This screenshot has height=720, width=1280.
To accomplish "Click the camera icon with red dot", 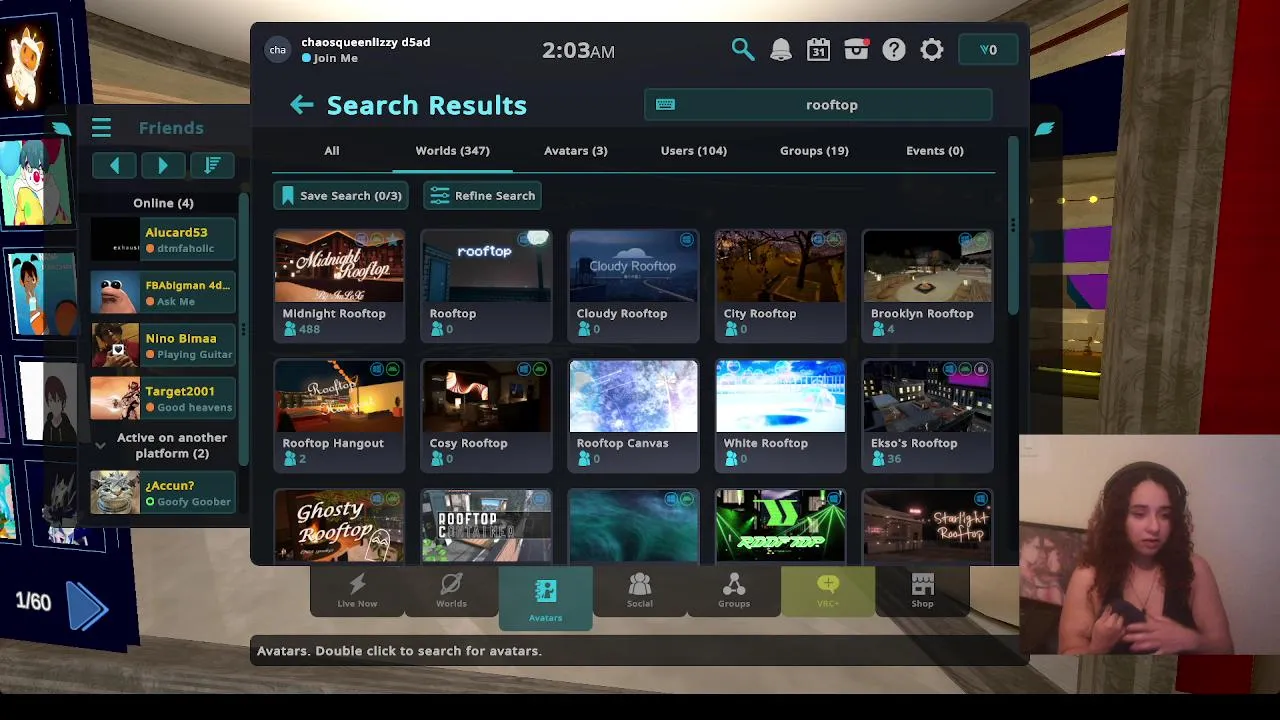I will [856, 50].
